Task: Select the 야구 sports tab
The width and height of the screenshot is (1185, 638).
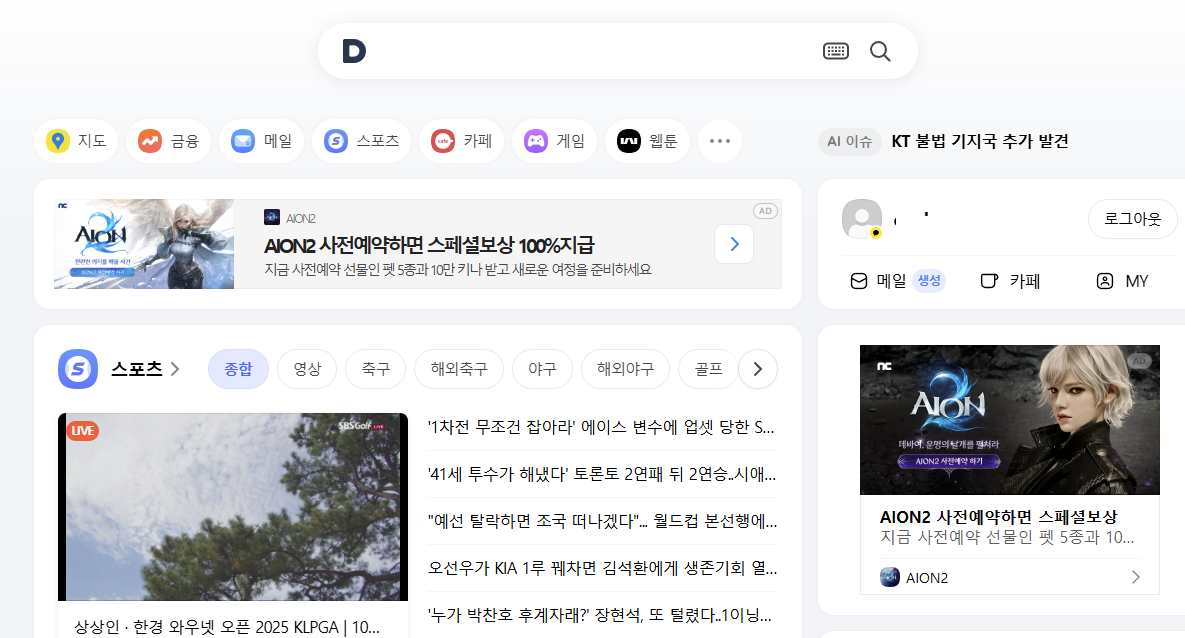Action: point(542,369)
